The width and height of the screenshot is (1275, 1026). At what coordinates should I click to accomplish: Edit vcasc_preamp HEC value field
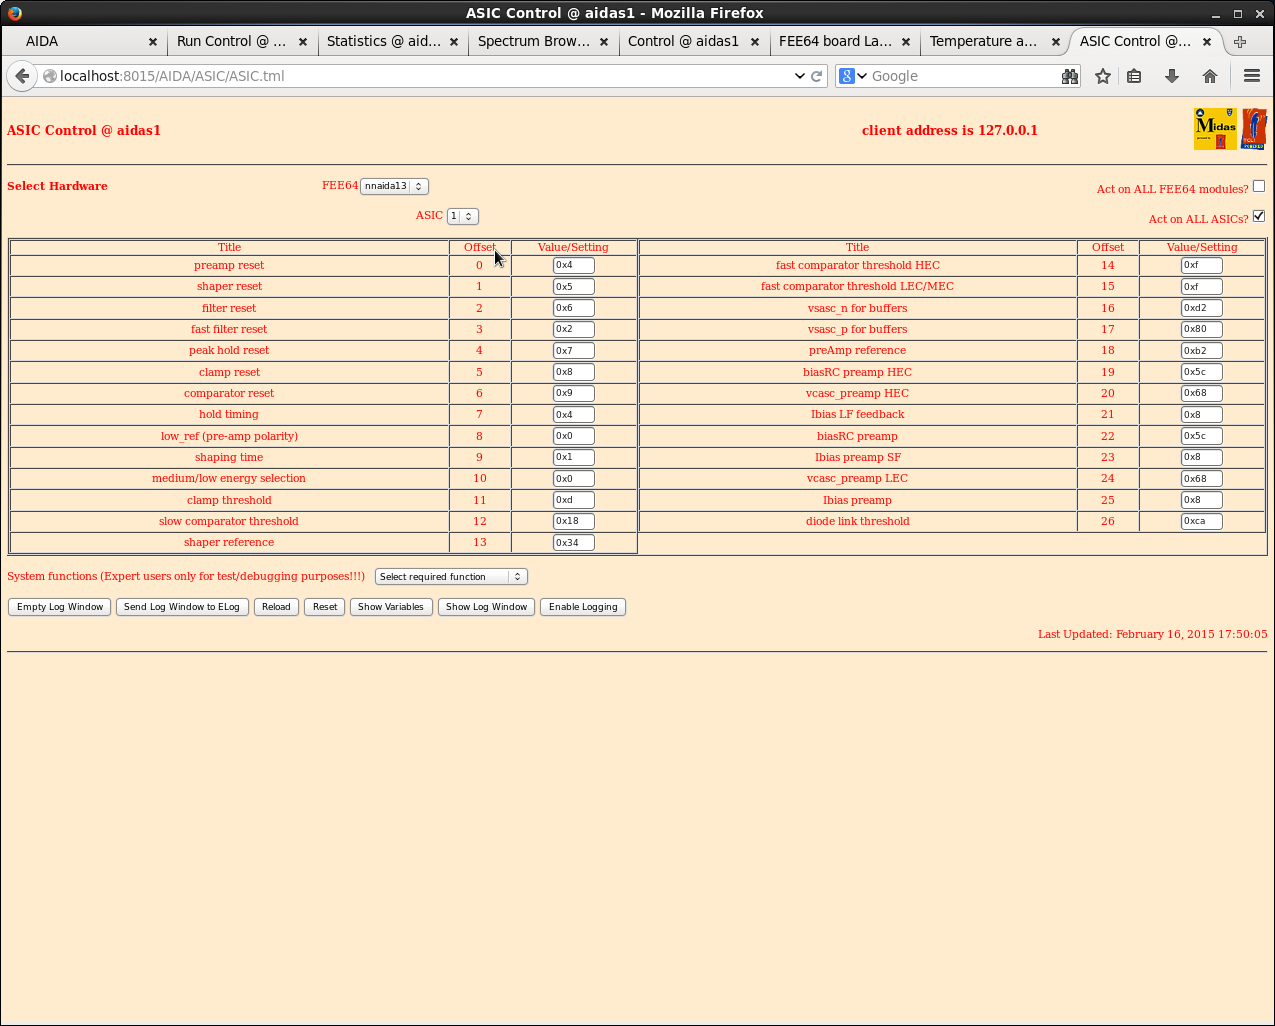point(1201,393)
